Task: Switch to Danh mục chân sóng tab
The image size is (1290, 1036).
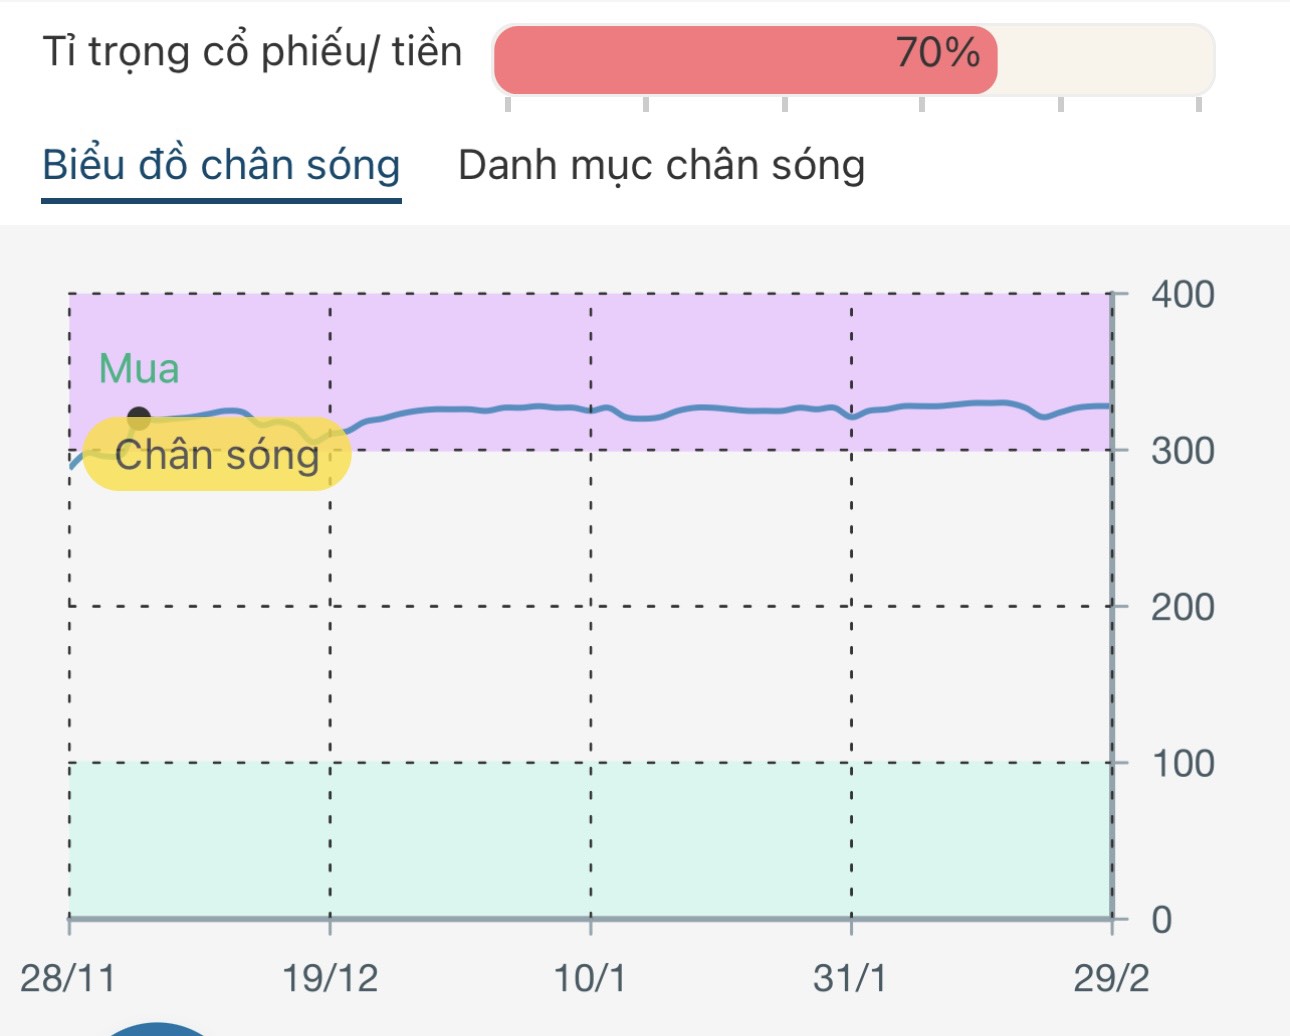Action: (x=661, y=166)
